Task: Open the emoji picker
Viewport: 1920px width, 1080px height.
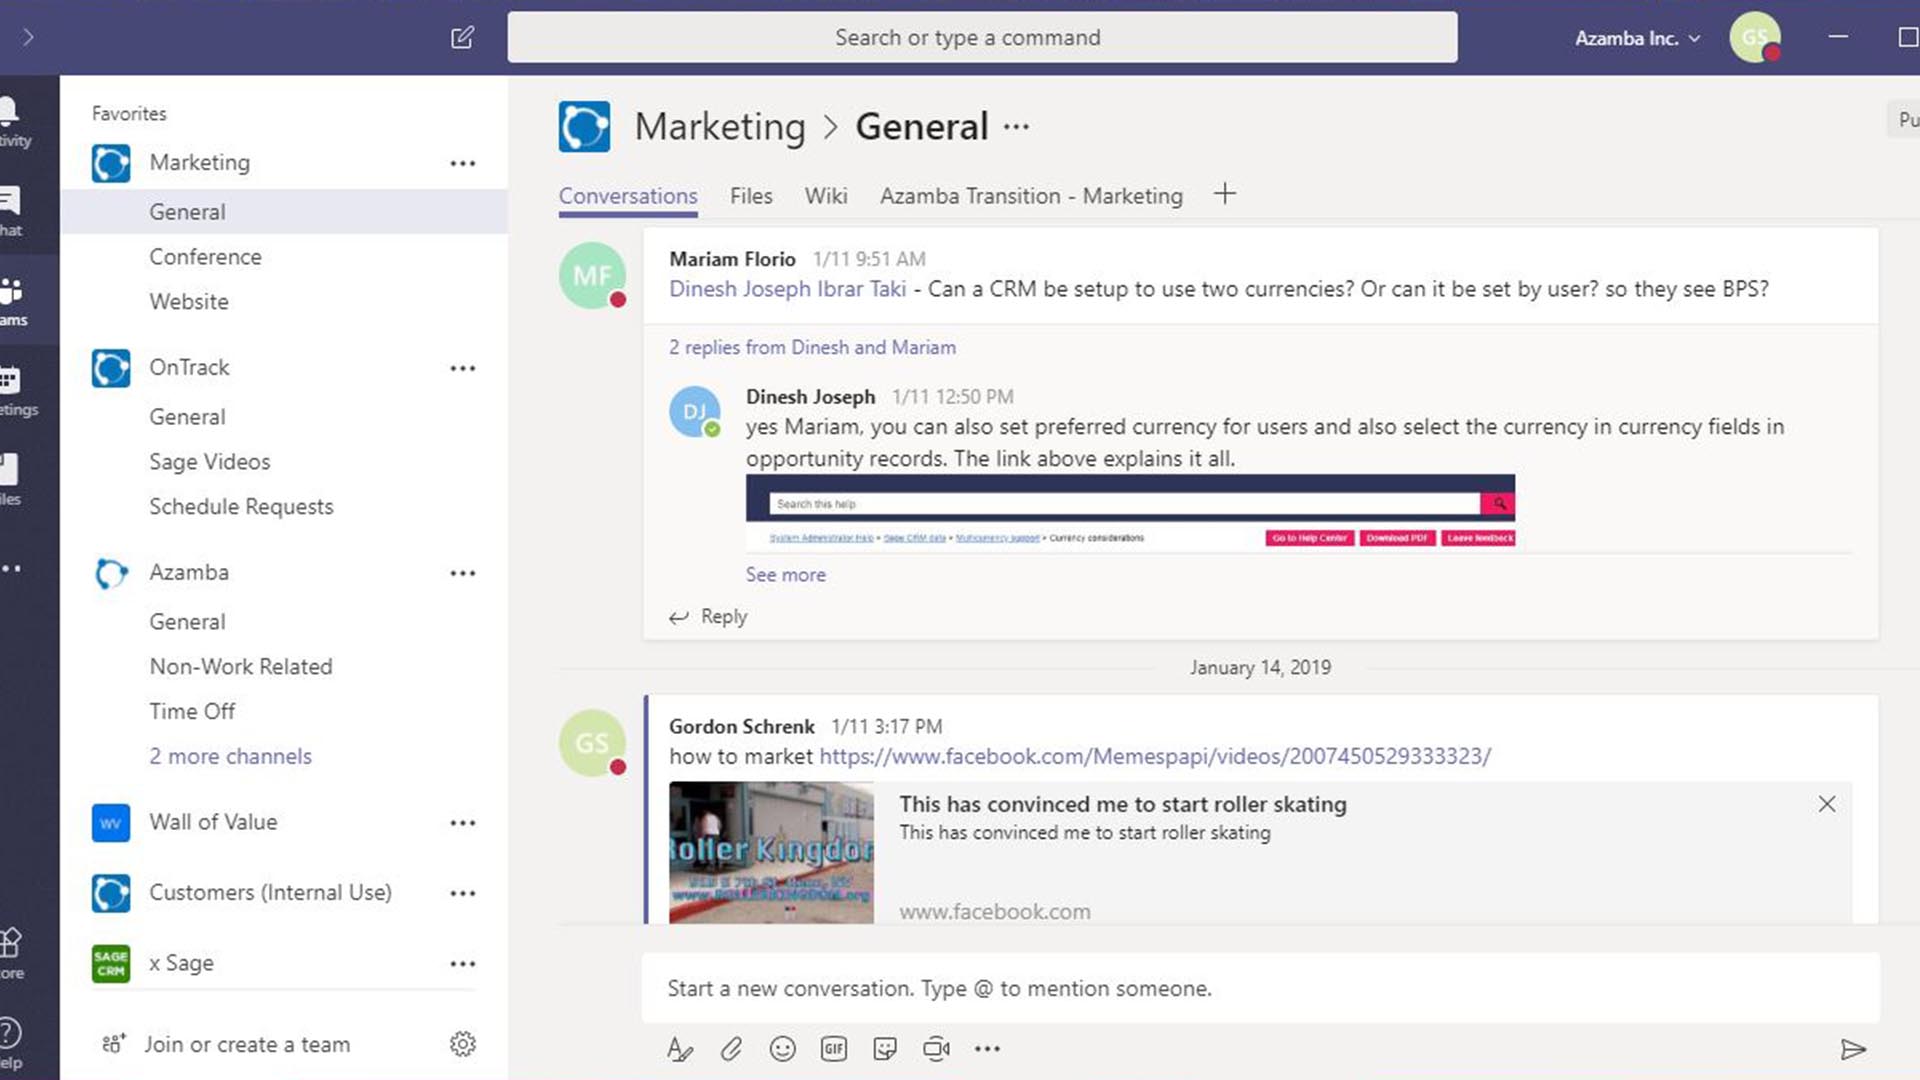Action: [782, 1049]
